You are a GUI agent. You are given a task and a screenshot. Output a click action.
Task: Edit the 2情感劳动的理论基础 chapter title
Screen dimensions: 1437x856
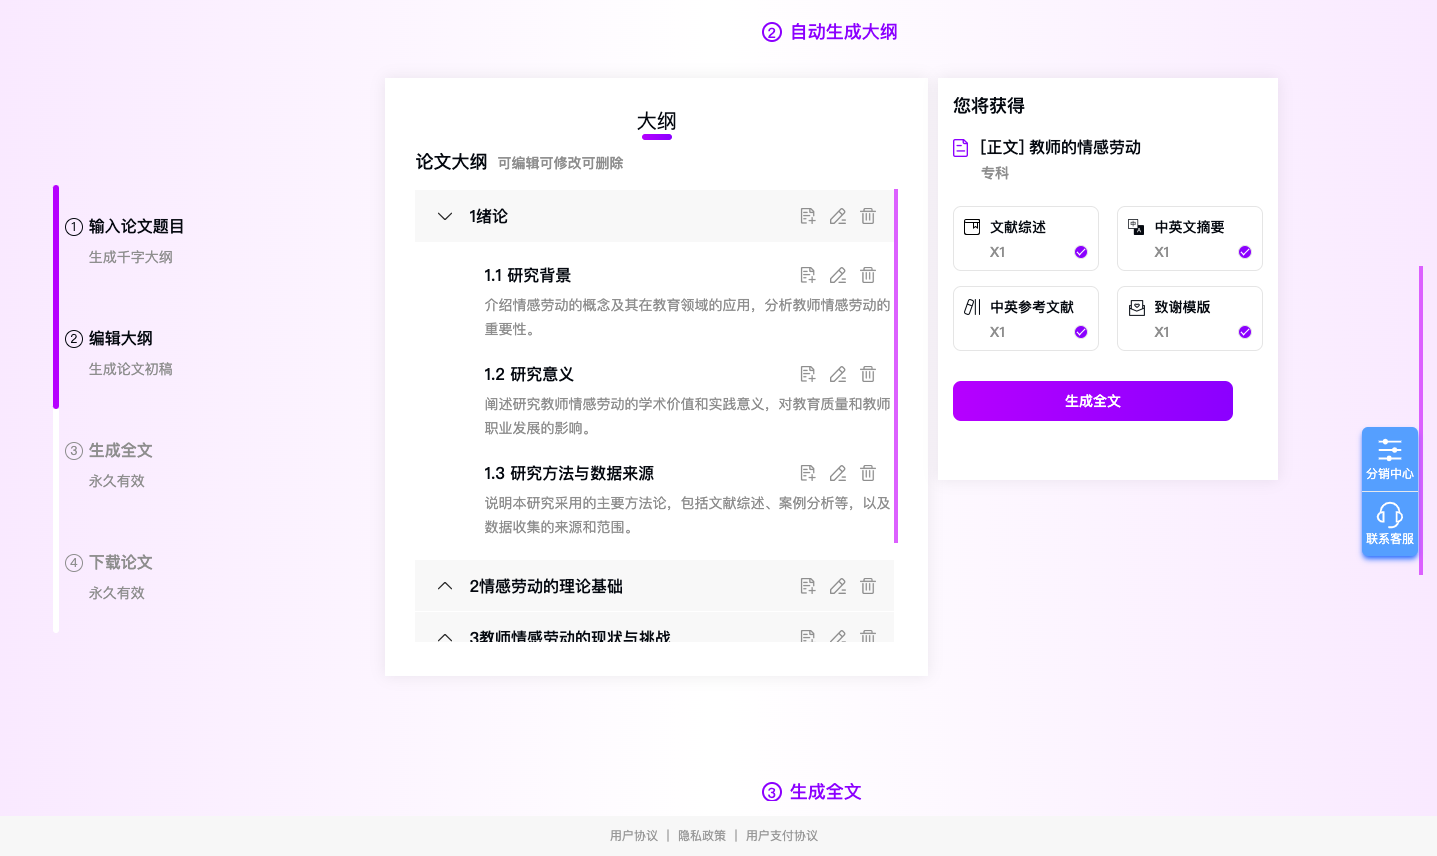coord(838,586)
